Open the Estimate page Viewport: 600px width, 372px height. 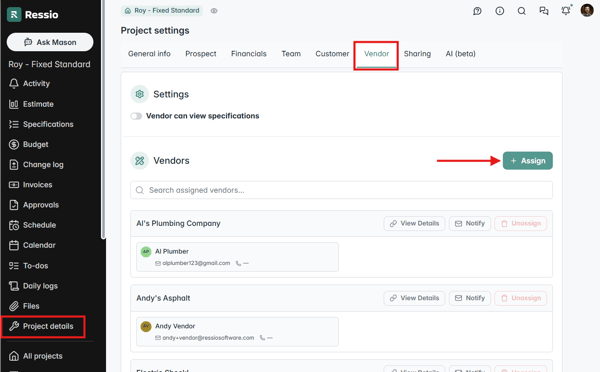click(x=31, y=104)
